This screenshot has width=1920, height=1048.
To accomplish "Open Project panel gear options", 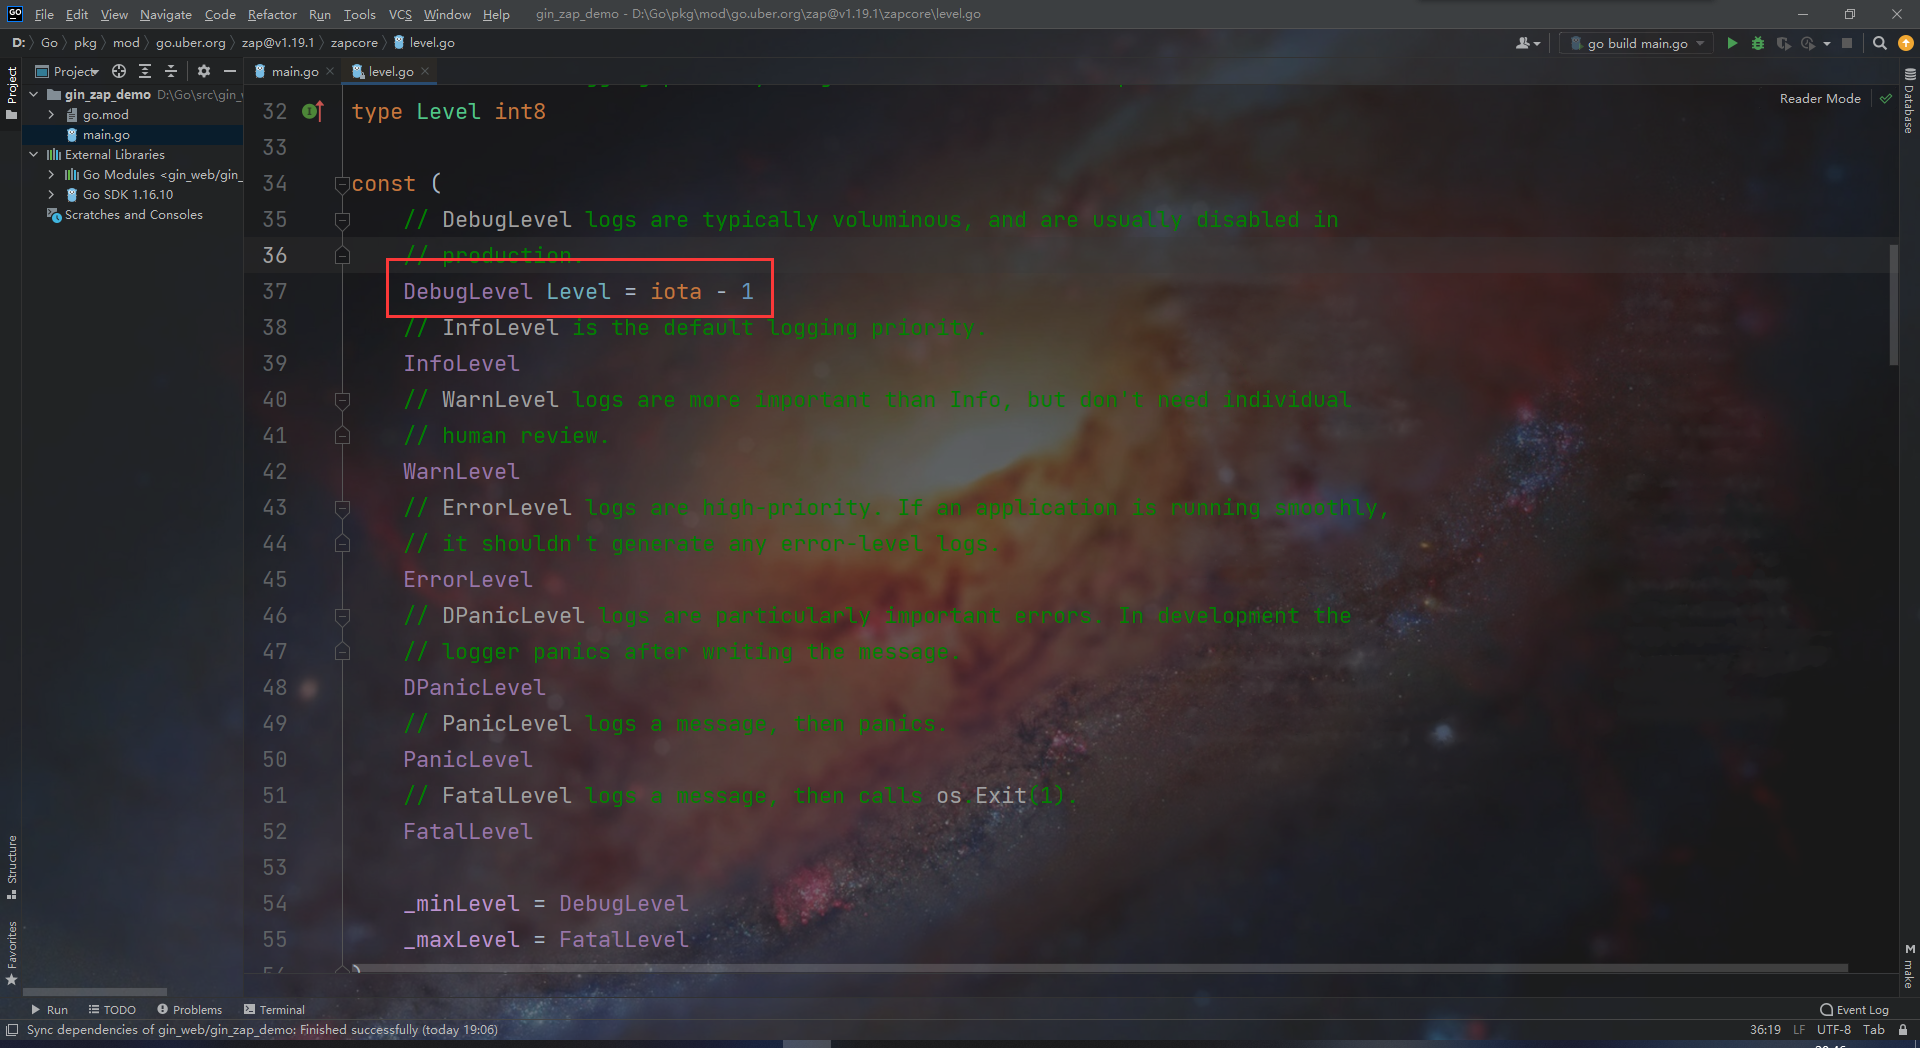I will pyautogui.click(x=204, y=71).
